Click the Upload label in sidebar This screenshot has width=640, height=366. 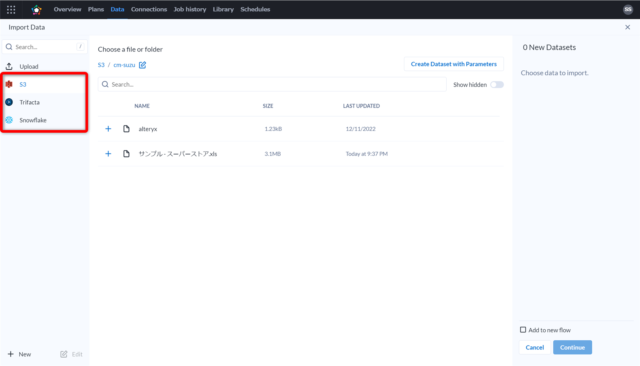tap(29, 67)
